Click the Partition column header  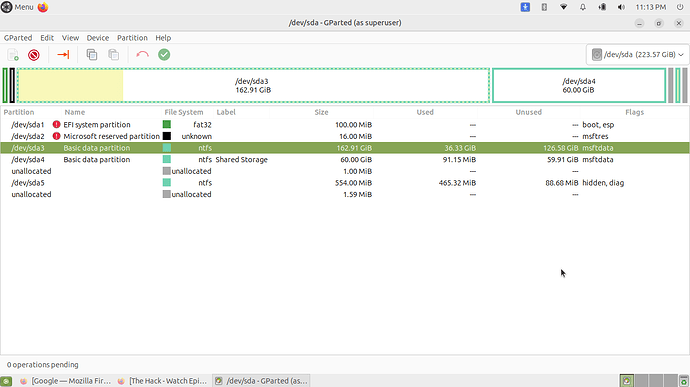19,112
